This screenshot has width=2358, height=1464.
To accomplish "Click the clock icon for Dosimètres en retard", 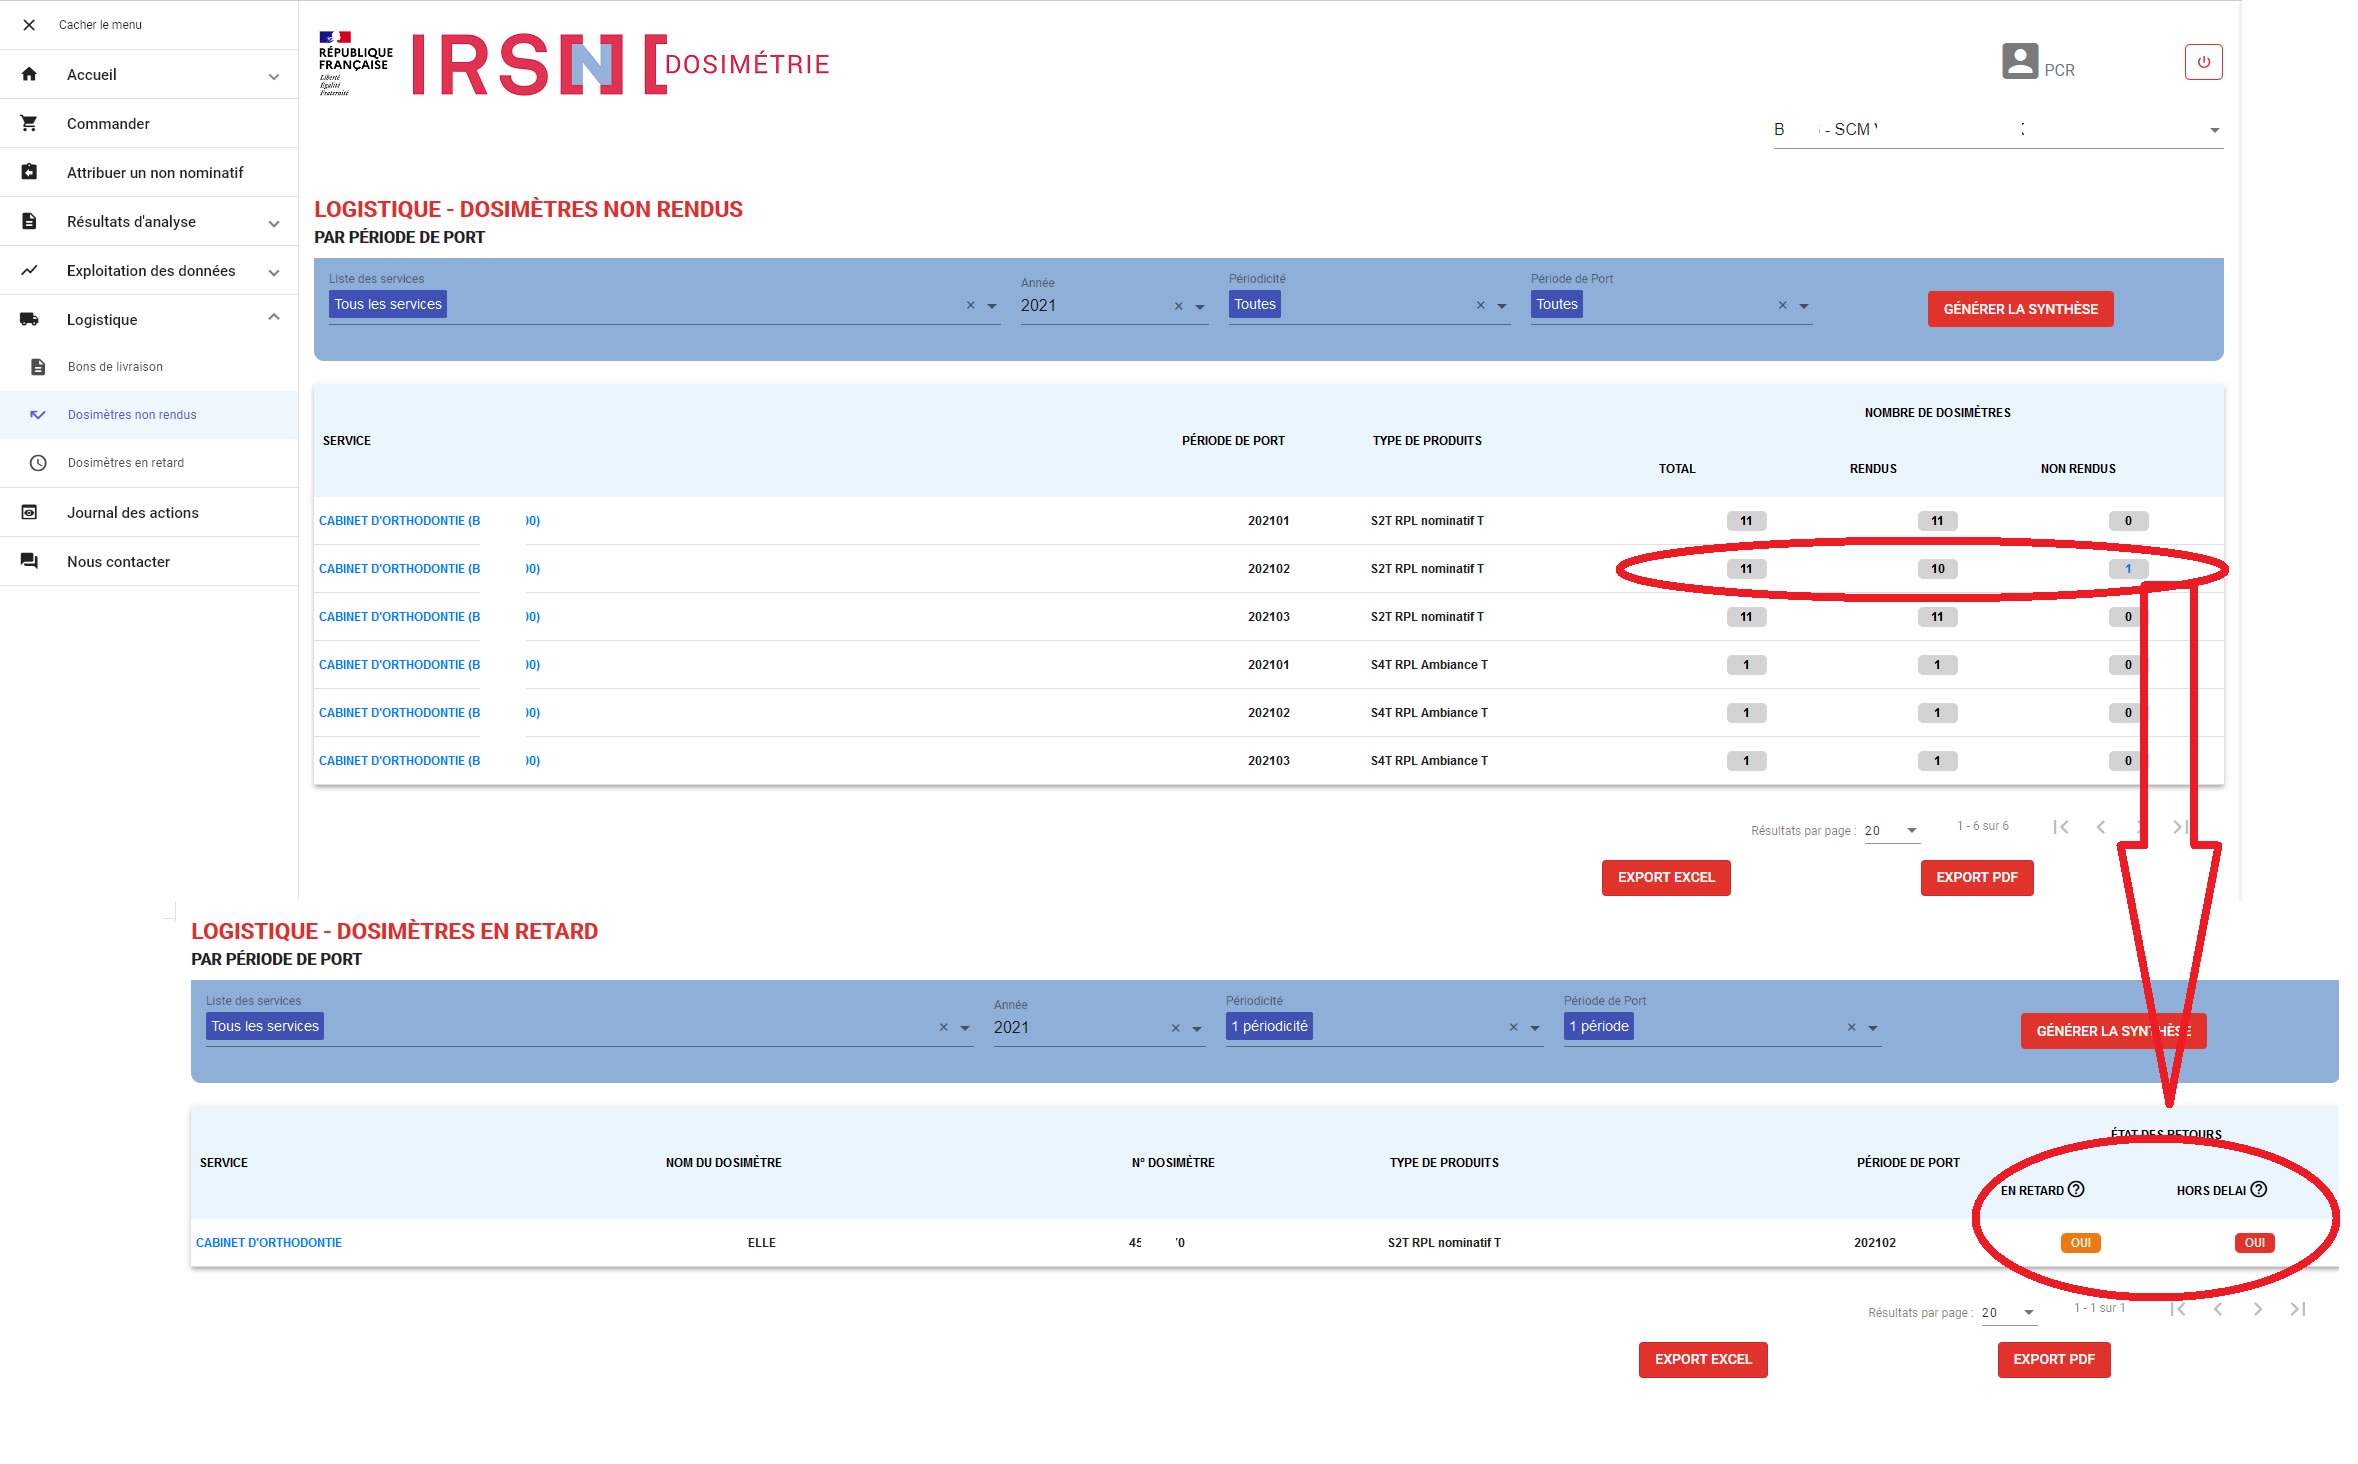I will click(38, 463).
